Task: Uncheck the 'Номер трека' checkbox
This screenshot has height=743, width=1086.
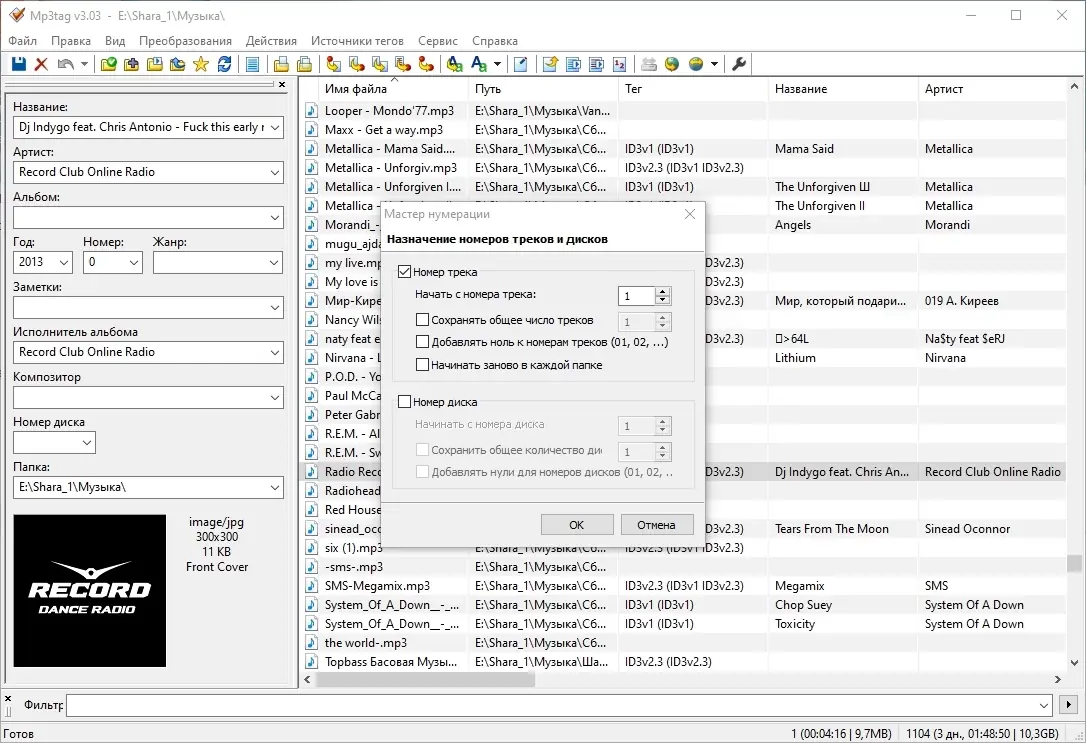Action: (405, 272)
